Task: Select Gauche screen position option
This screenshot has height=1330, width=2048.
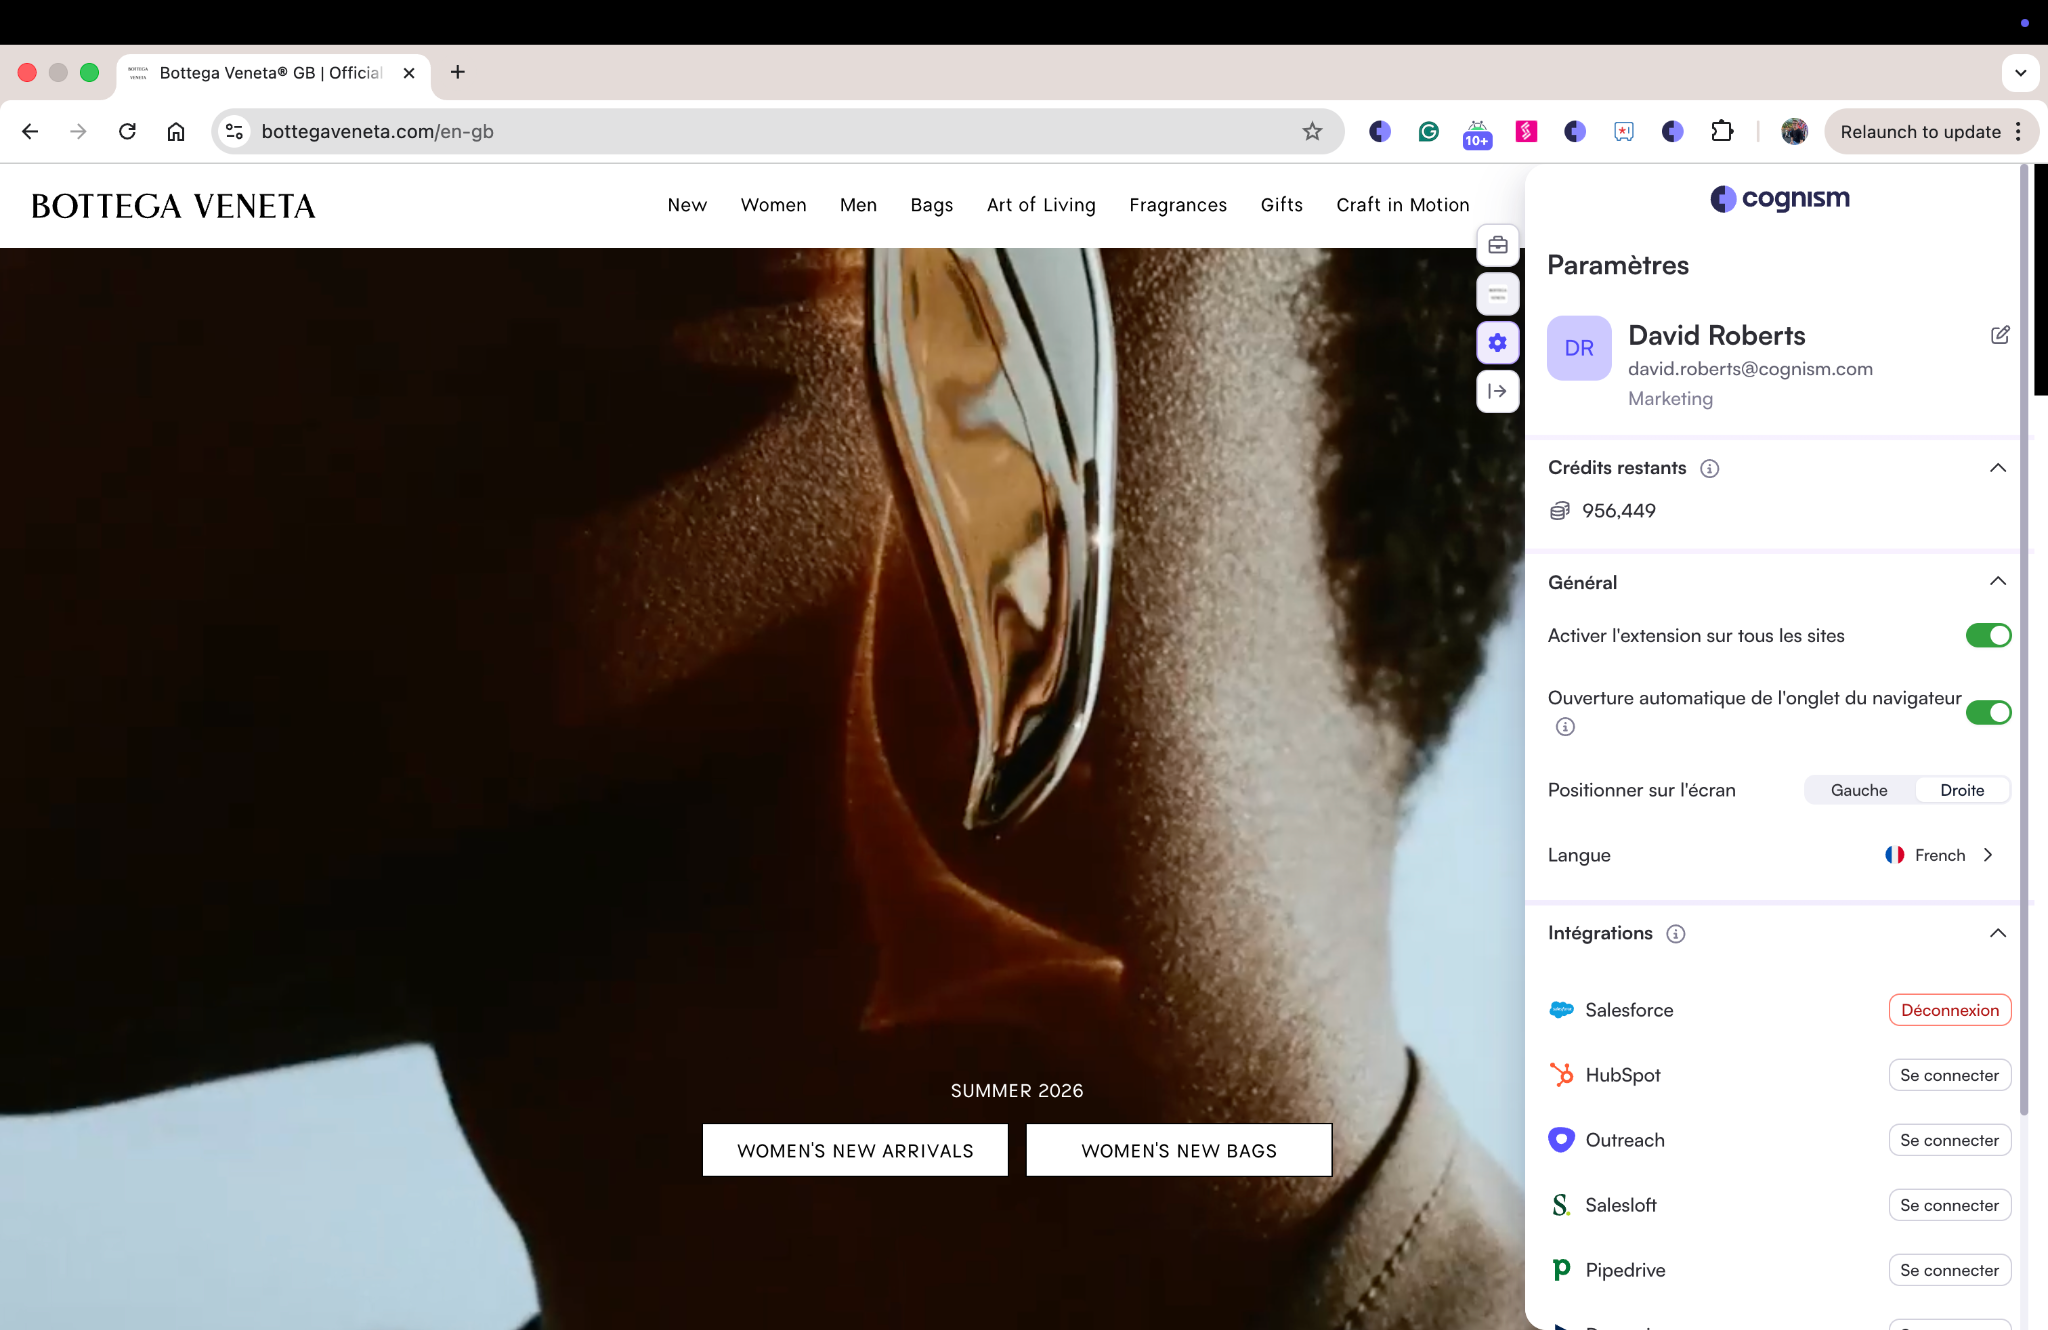Action: click(1859, 790)
